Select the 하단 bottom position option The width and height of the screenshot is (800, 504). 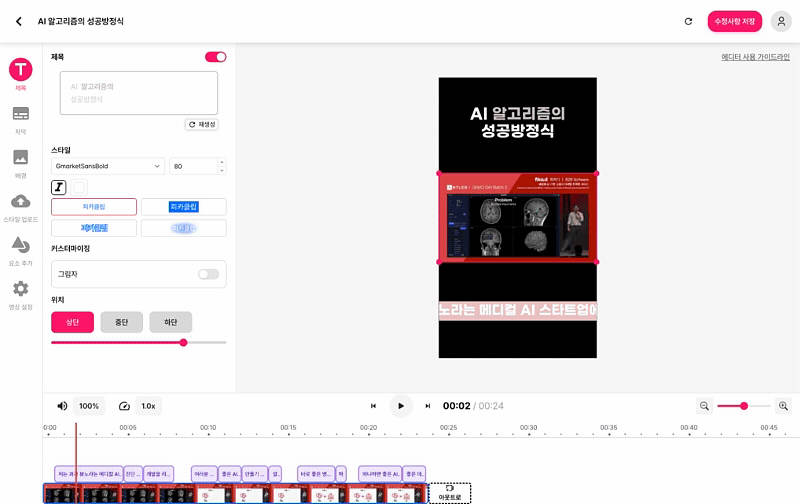click(170, 322)
